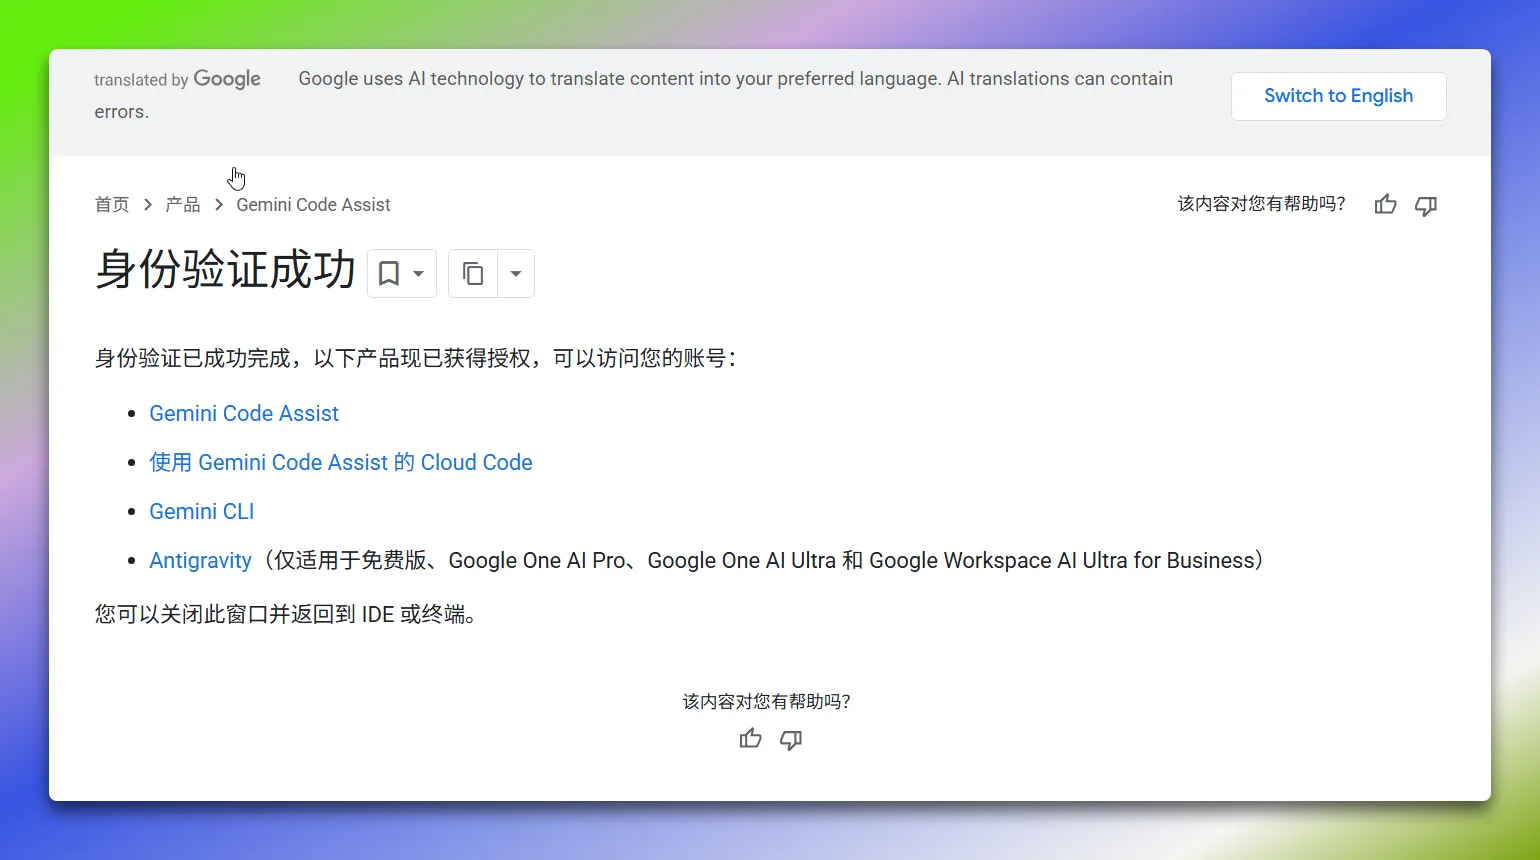Viewport: 1540px width, 860px height.
Task: Click the bottom thumbs down feedback icon
Action: (x=791, y=739)
